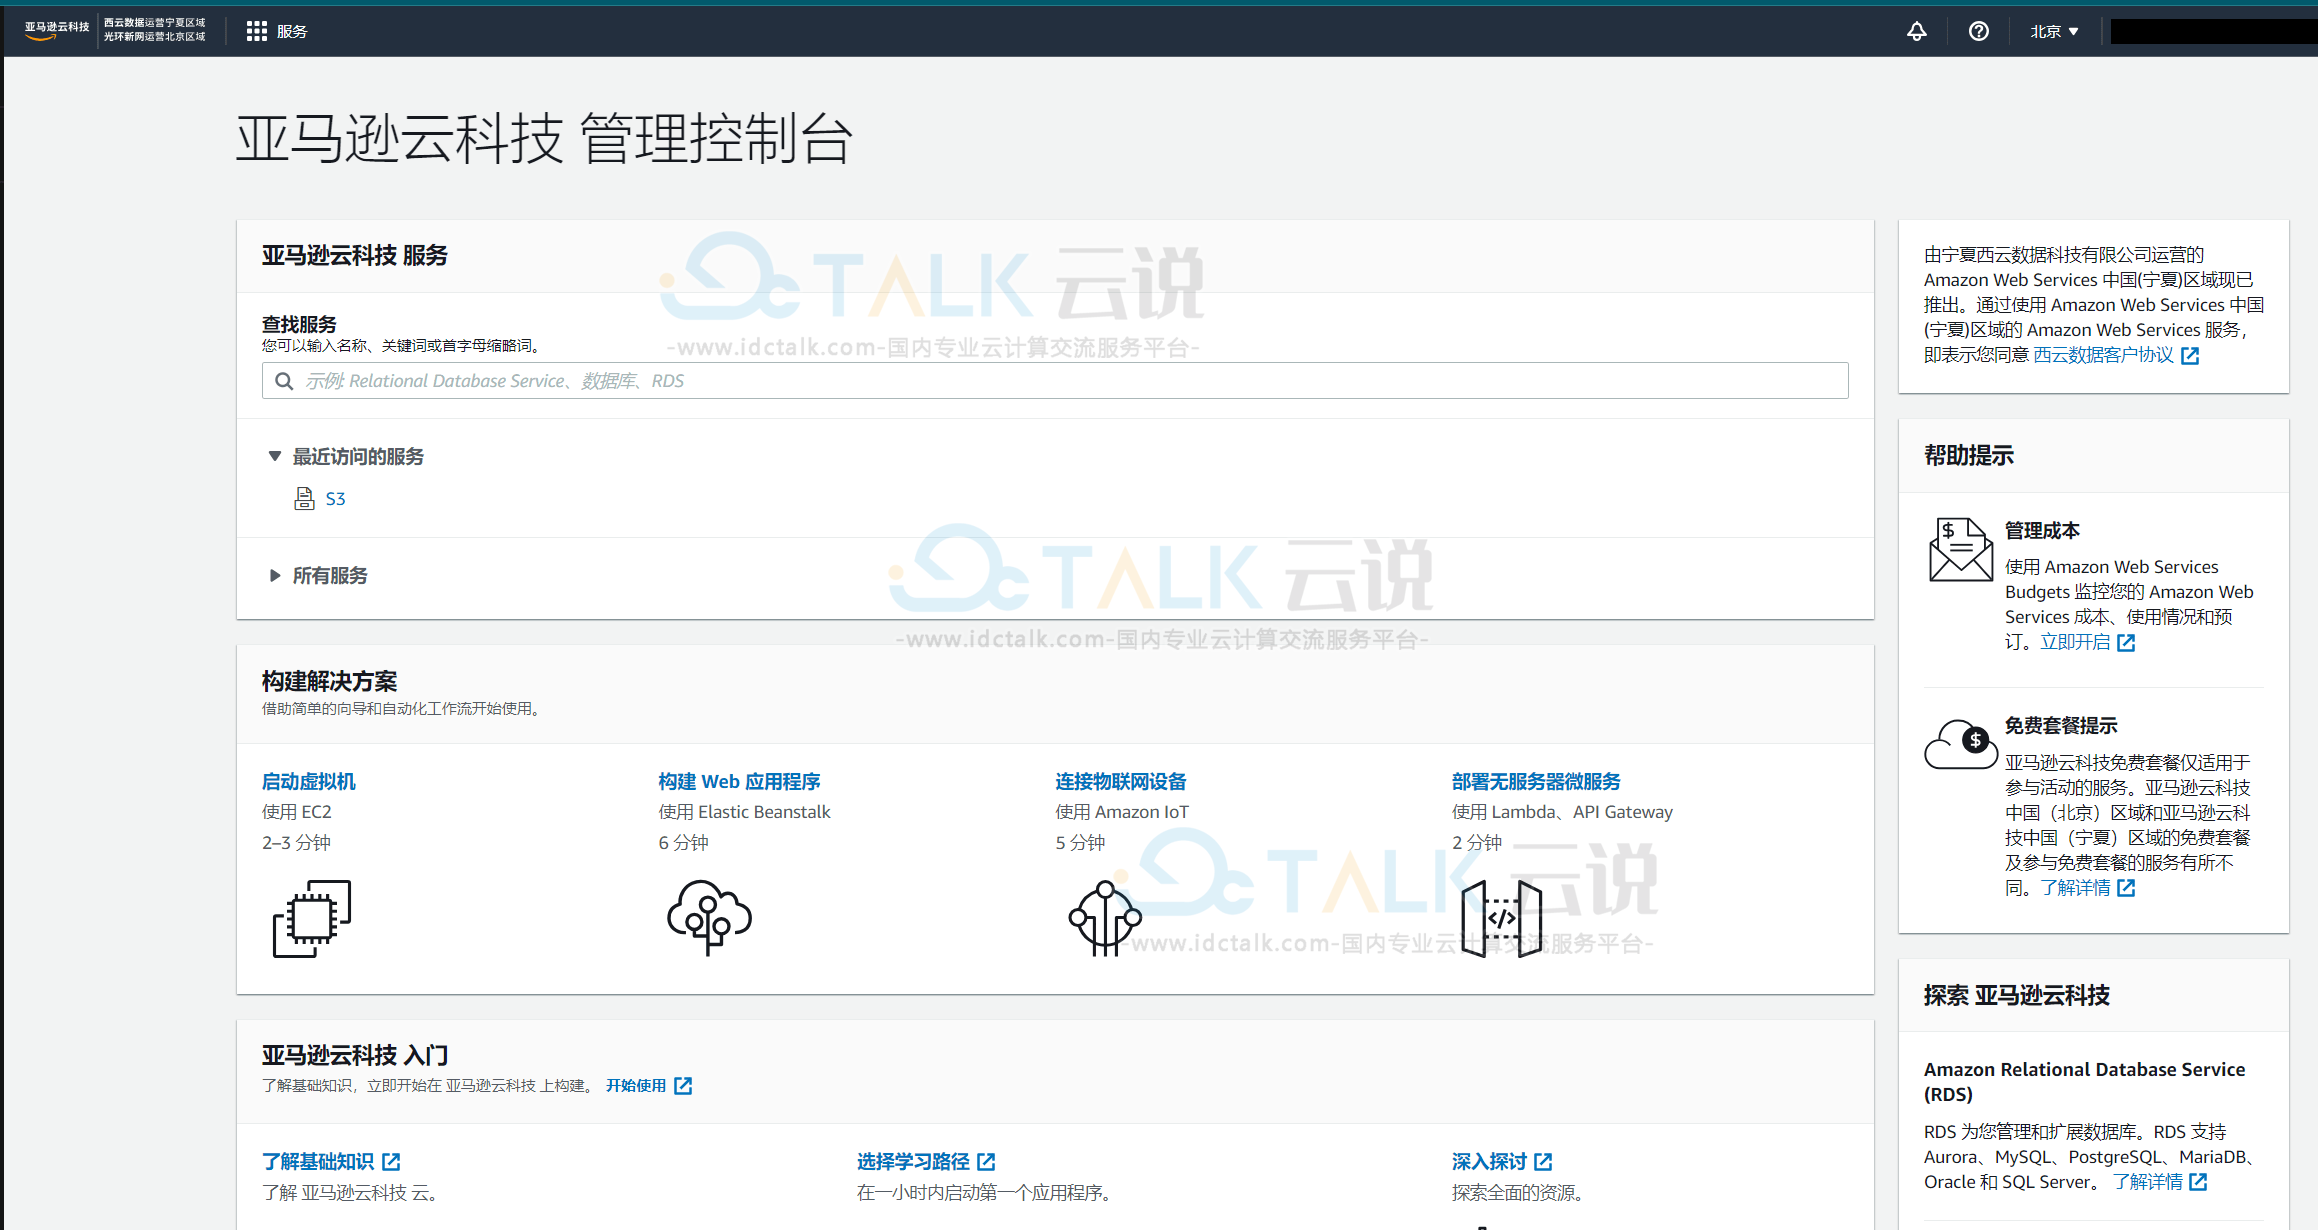This screenshot has height=1230, width=2318.
Task: Click the Amazon IoT icon
Action: [x=1105, y=918]
